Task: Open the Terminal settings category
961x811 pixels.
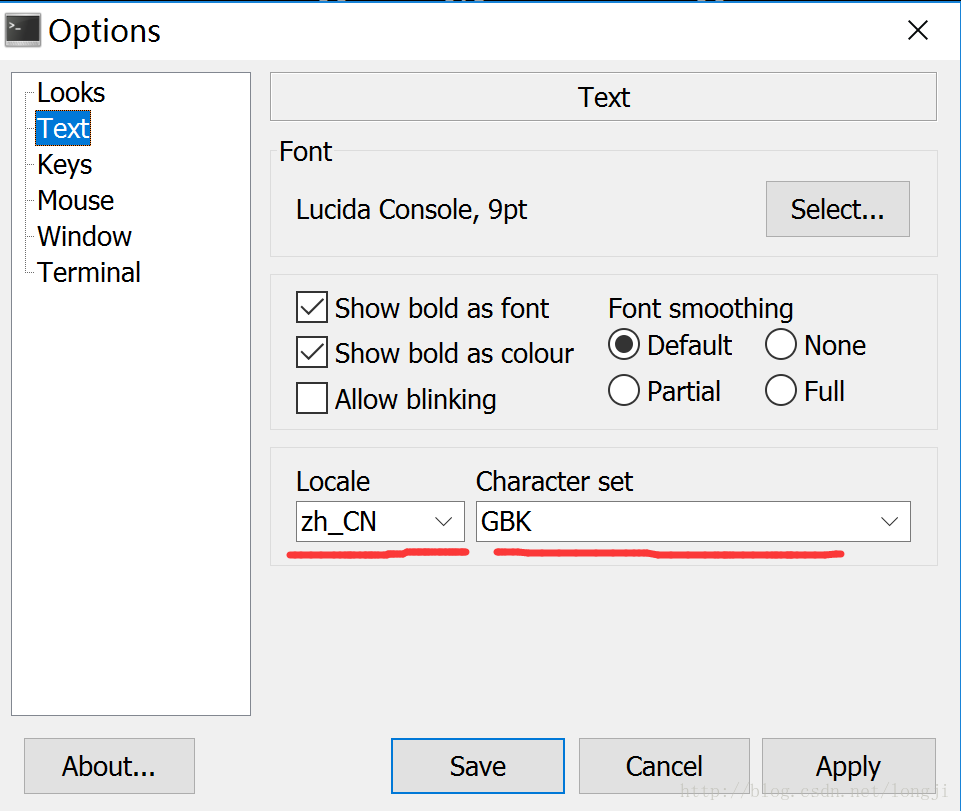Action: pos(89,273)
